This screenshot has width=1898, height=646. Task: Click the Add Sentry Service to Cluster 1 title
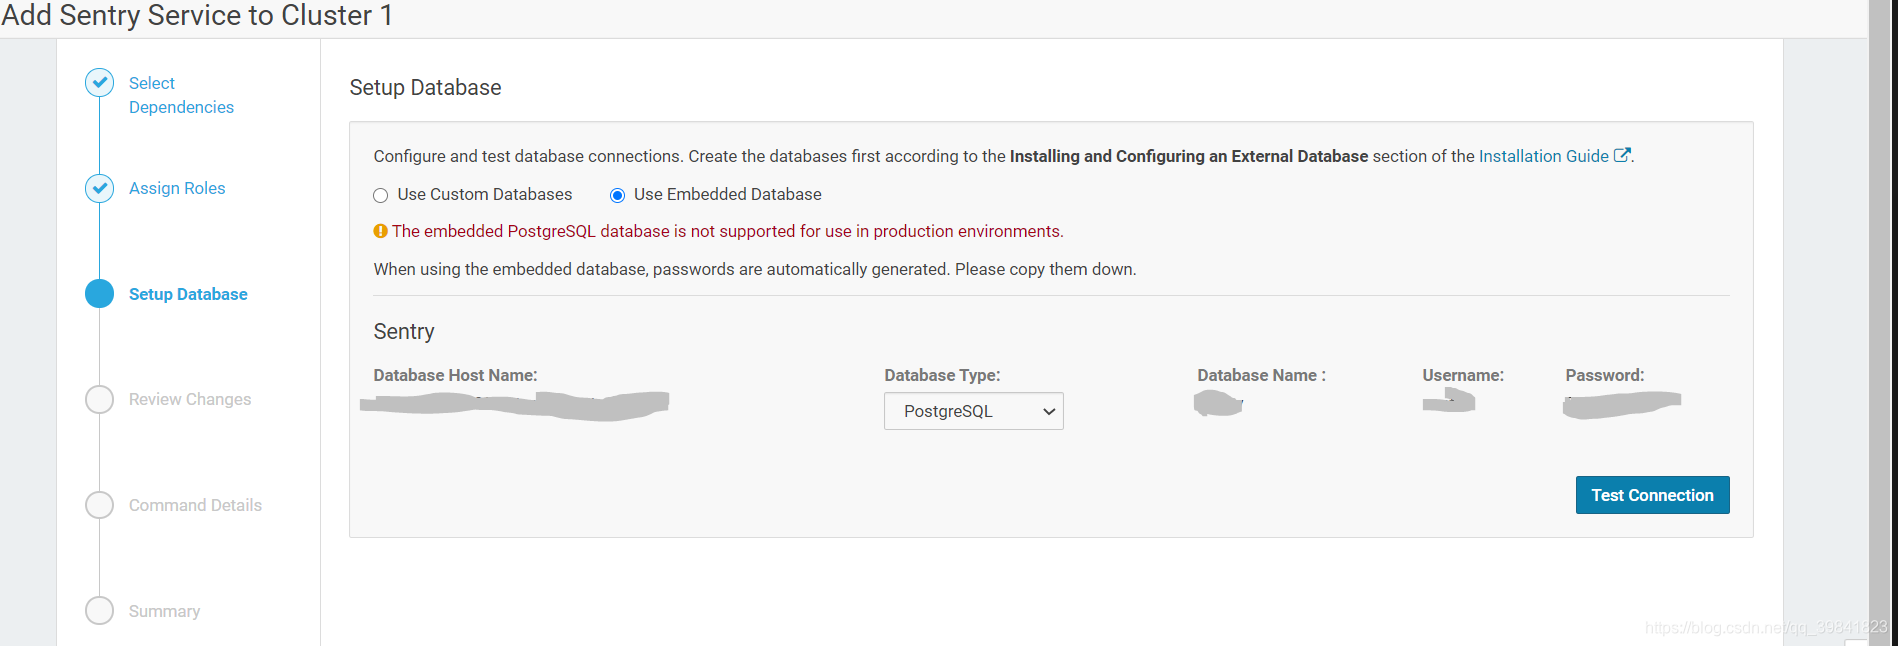tap(197, 15)
